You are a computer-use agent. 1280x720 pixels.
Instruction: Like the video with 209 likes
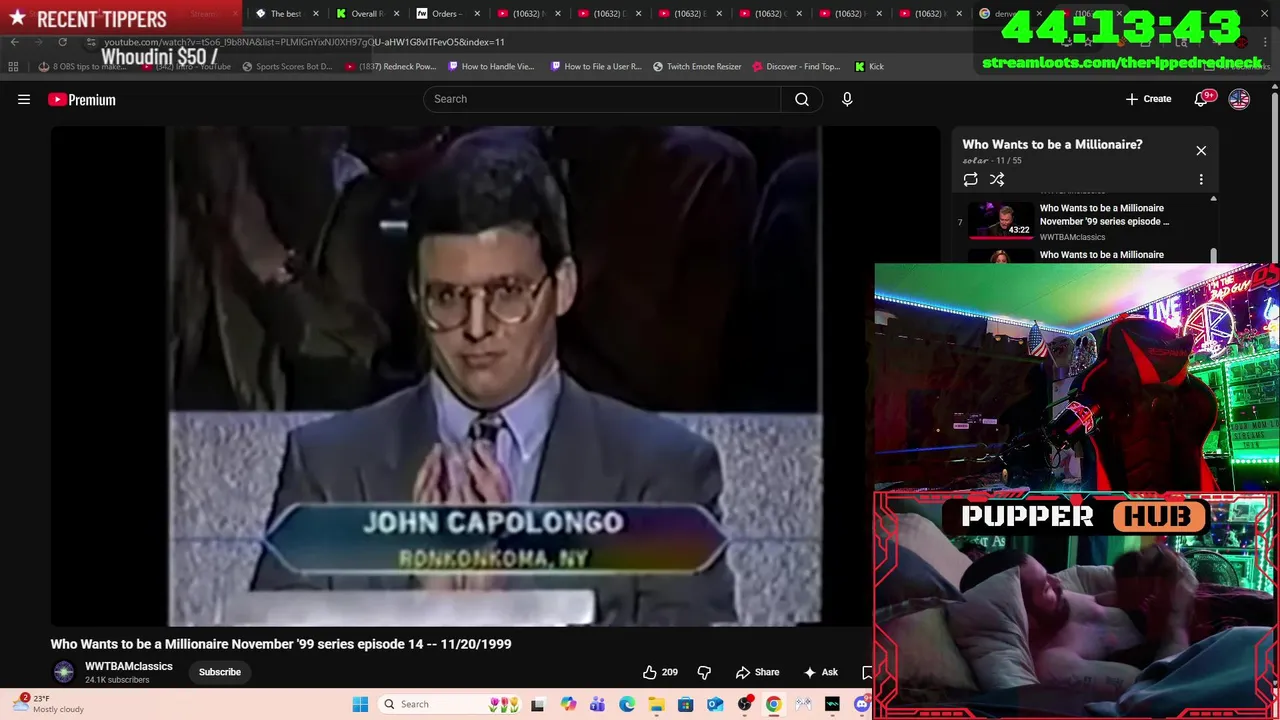click(x=660, y=672)
